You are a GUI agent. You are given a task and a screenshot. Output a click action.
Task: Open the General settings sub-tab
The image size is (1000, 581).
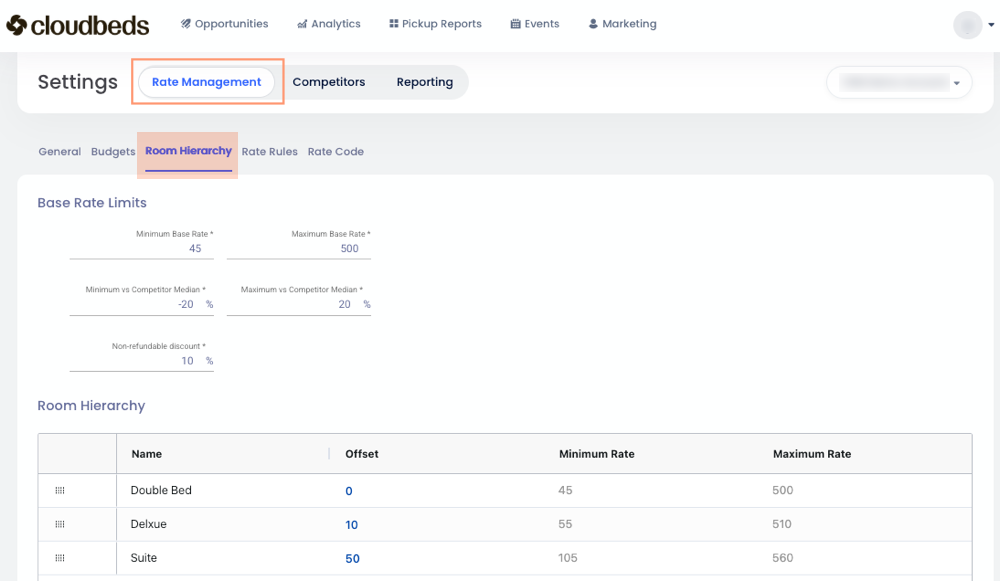tap(59, 152)
